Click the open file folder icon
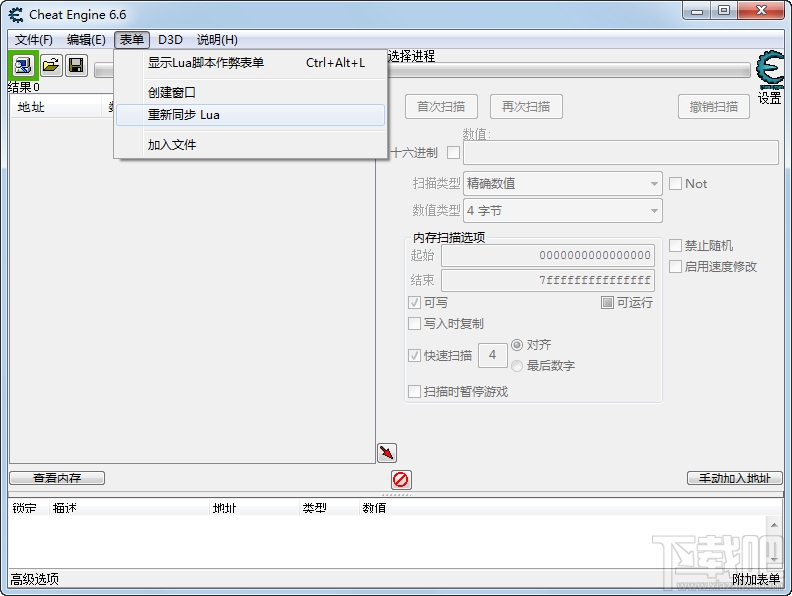This screenshot has width=792, height=596. tap(51, 65)
